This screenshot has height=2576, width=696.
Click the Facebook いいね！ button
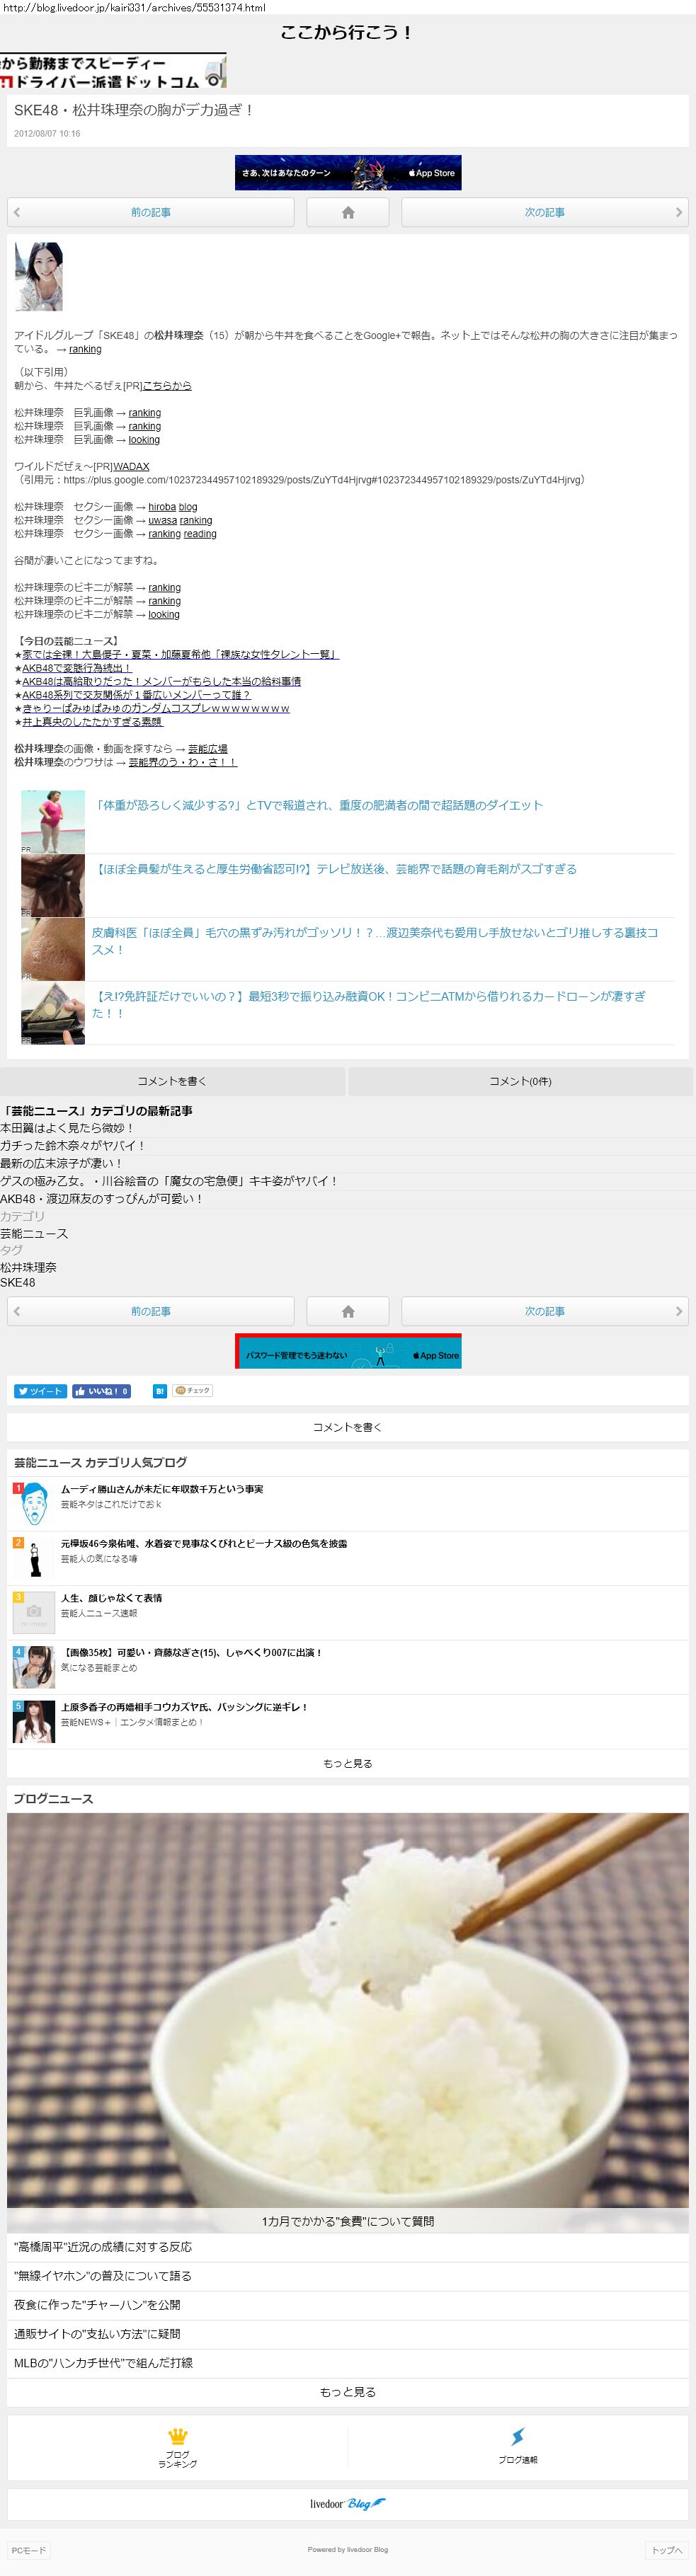[102, 1391]
